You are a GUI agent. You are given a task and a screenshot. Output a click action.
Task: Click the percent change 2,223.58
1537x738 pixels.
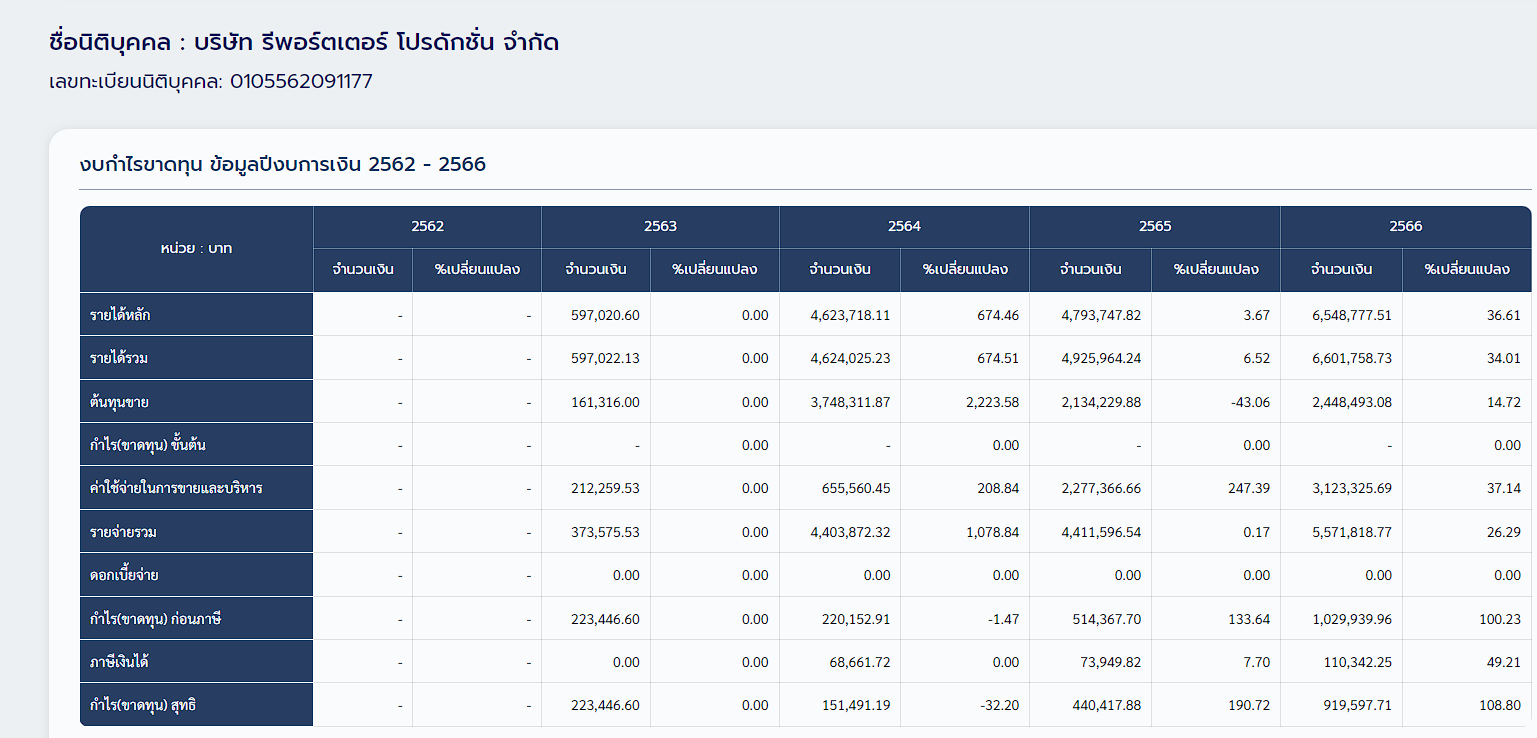click(x=993, y=402)
